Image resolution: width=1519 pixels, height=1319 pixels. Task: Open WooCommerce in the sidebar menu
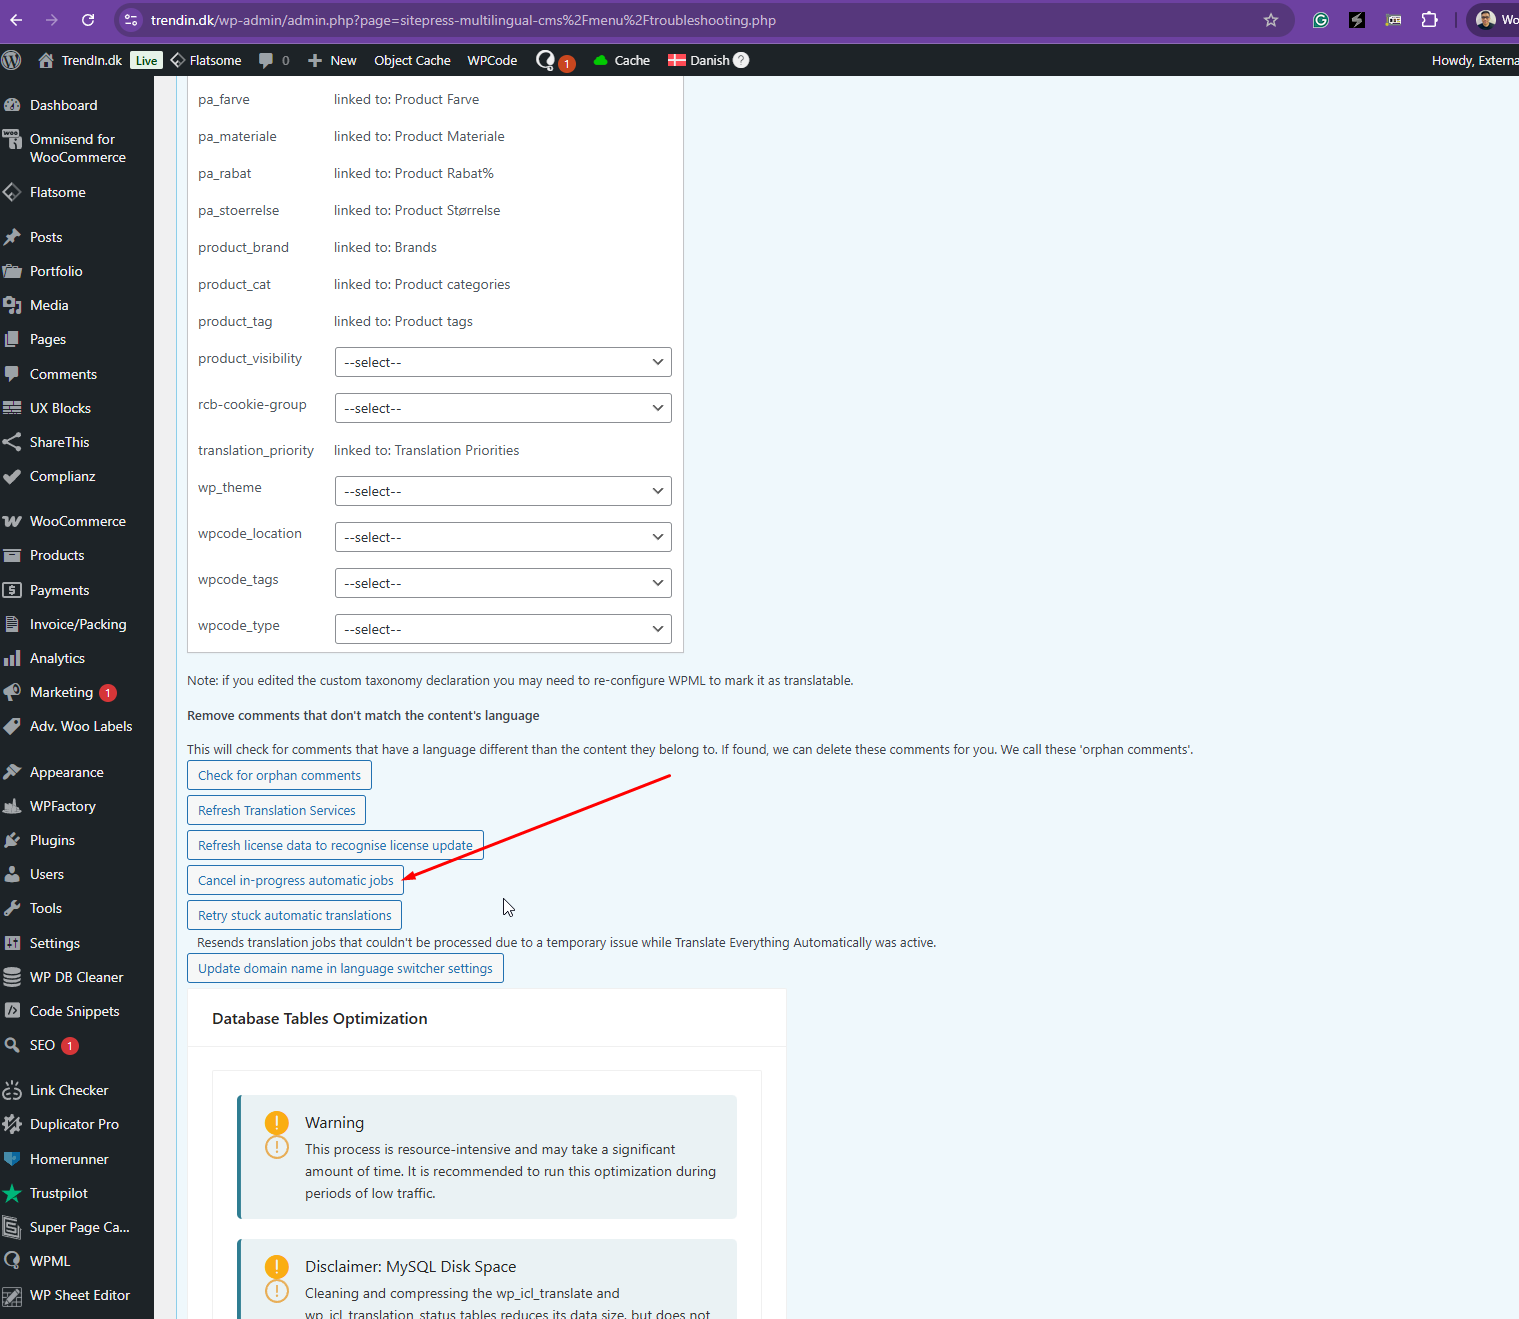77,521
